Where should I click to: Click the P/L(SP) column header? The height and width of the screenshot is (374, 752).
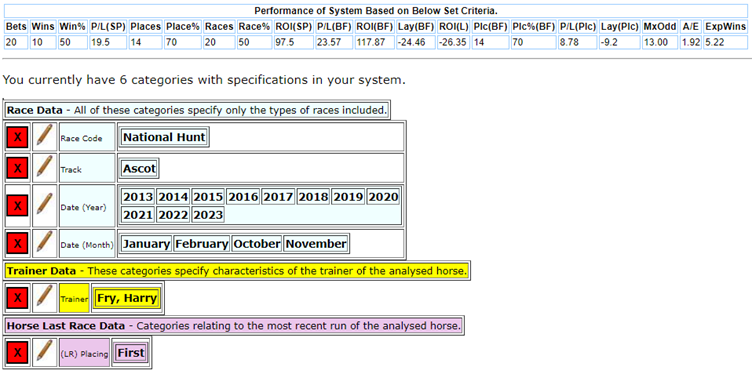click(x=108, y=26)
